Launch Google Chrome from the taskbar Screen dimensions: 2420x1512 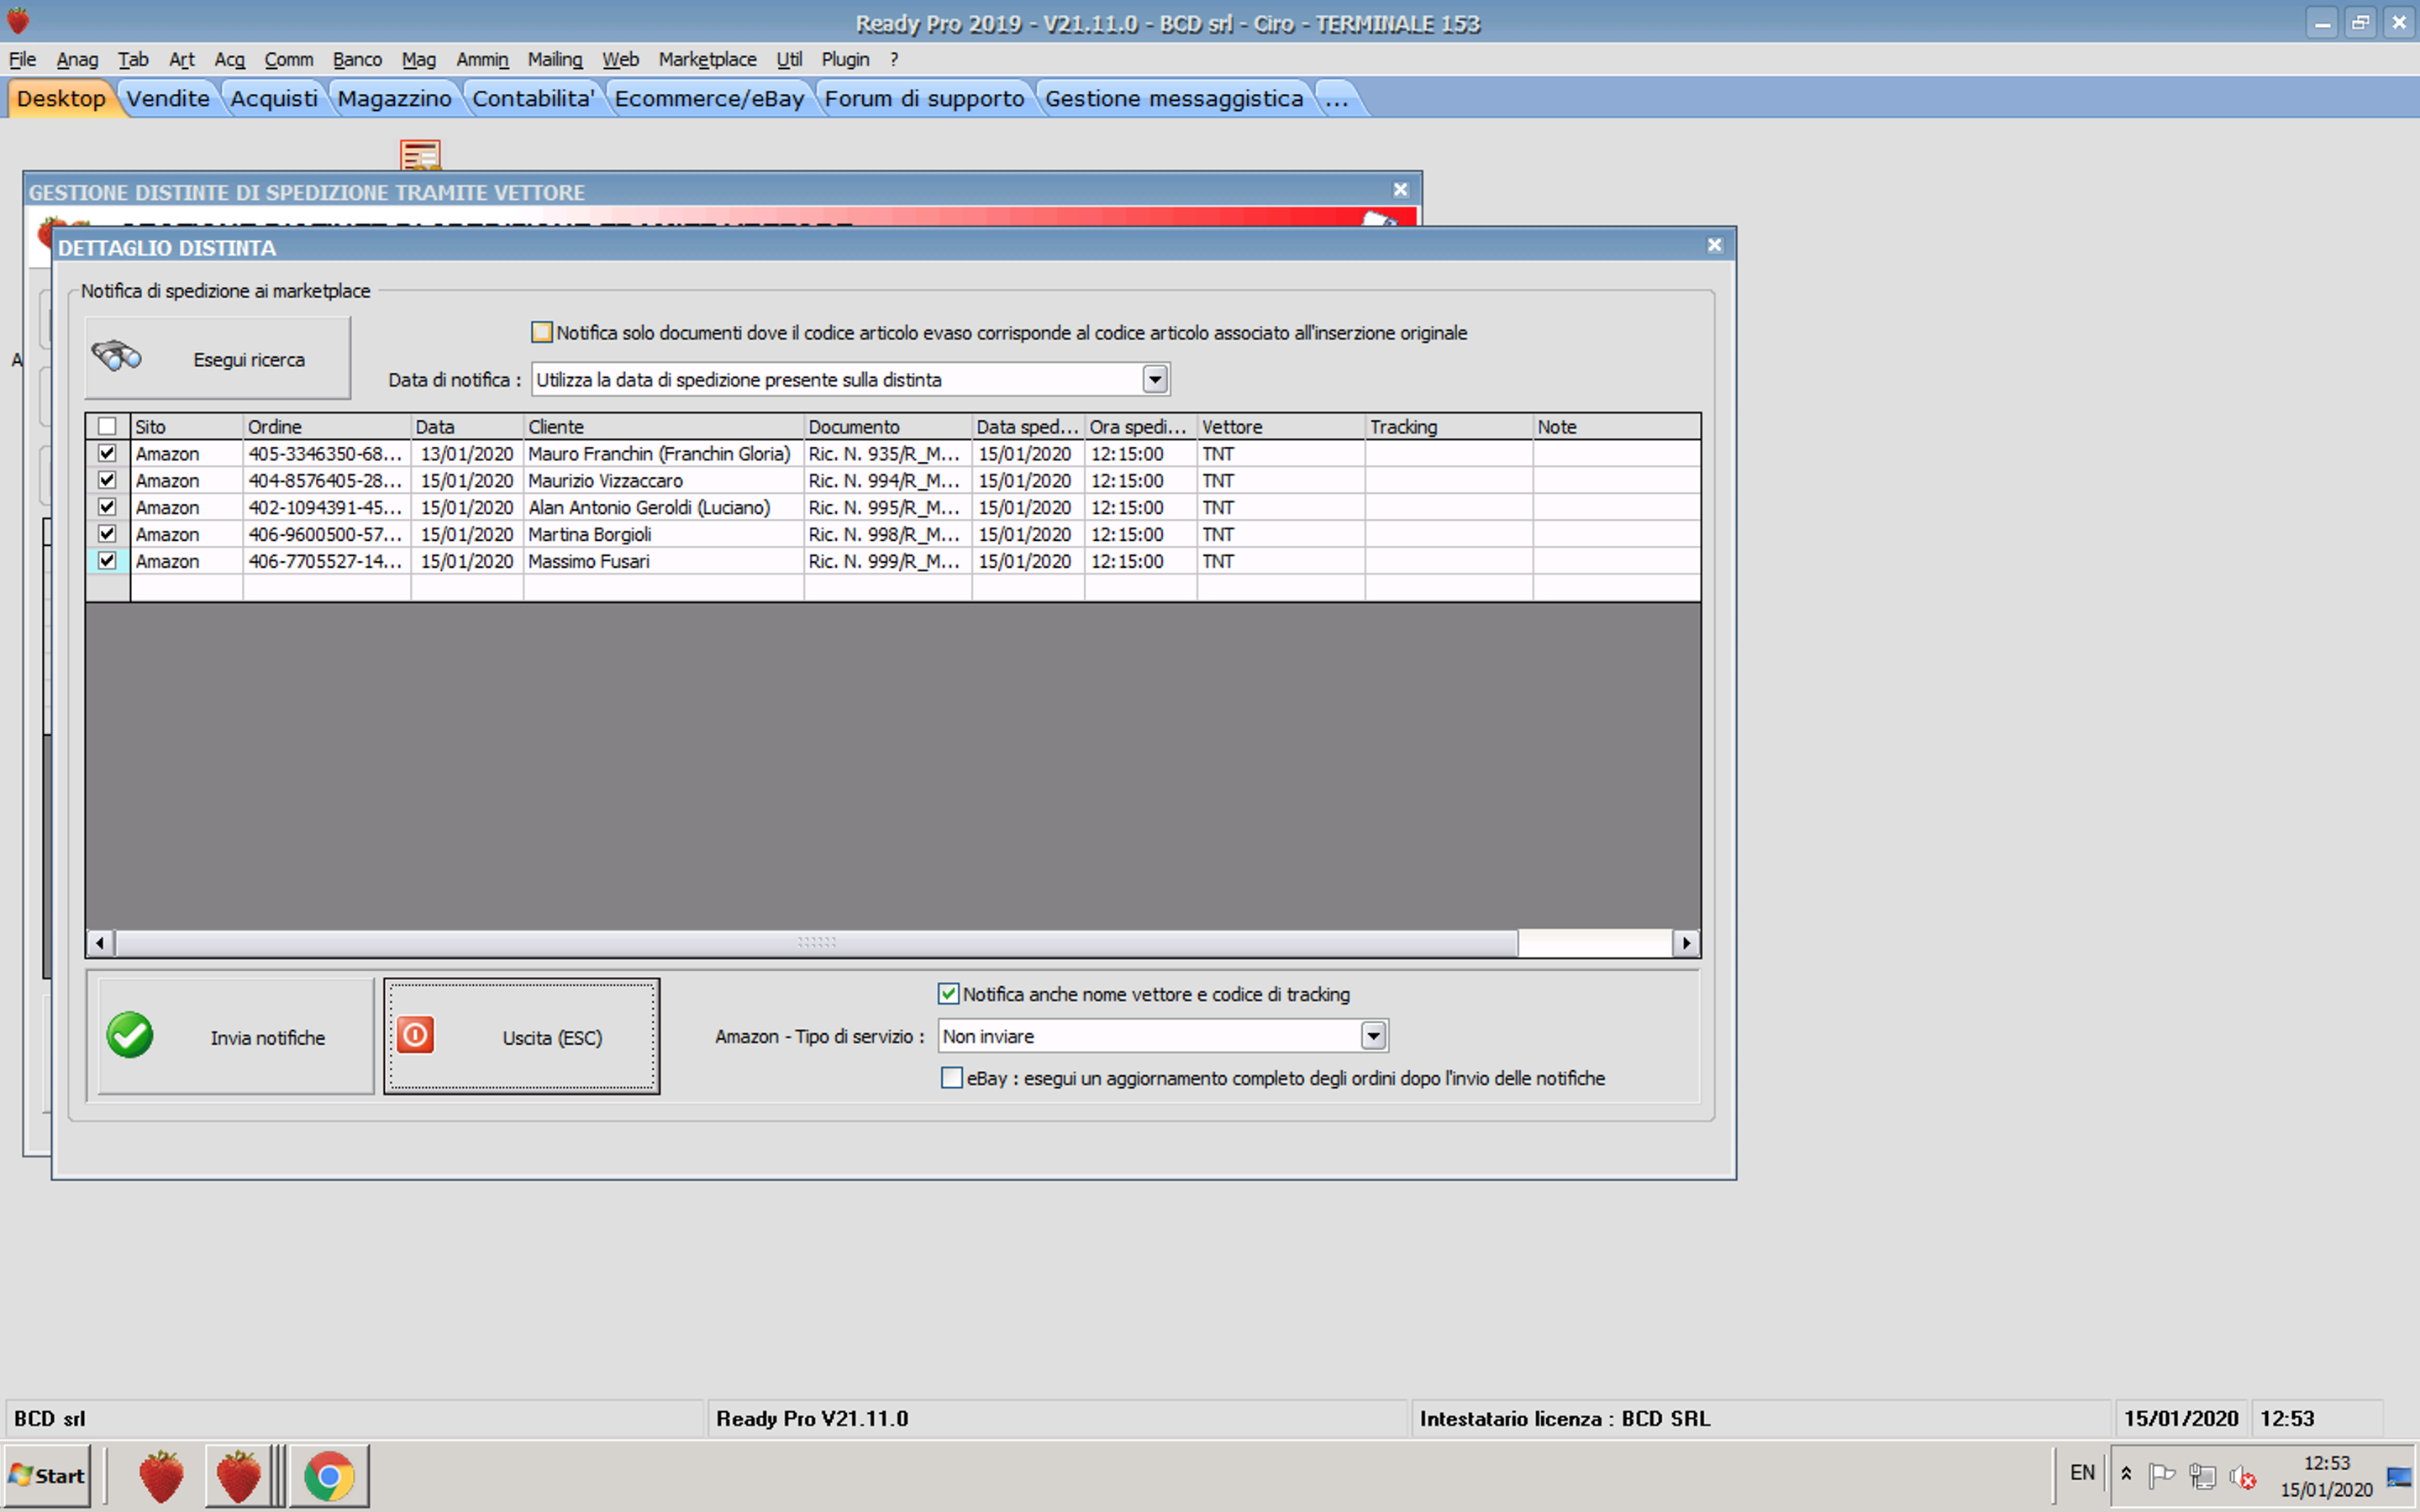pyautogui.click(x=329, y=1476)
